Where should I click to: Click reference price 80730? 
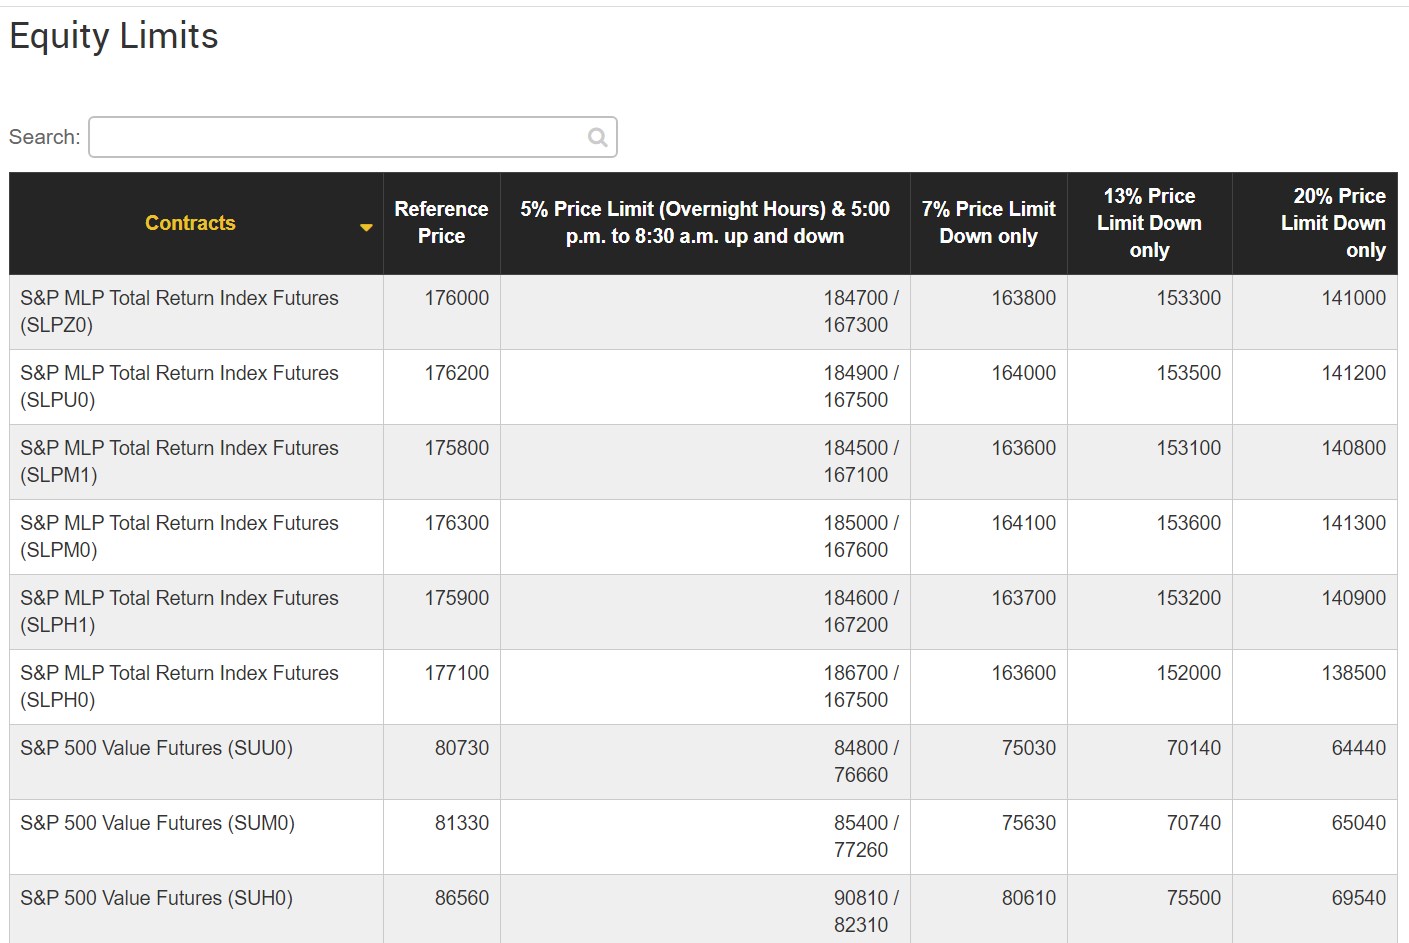[x=462, y=748]
